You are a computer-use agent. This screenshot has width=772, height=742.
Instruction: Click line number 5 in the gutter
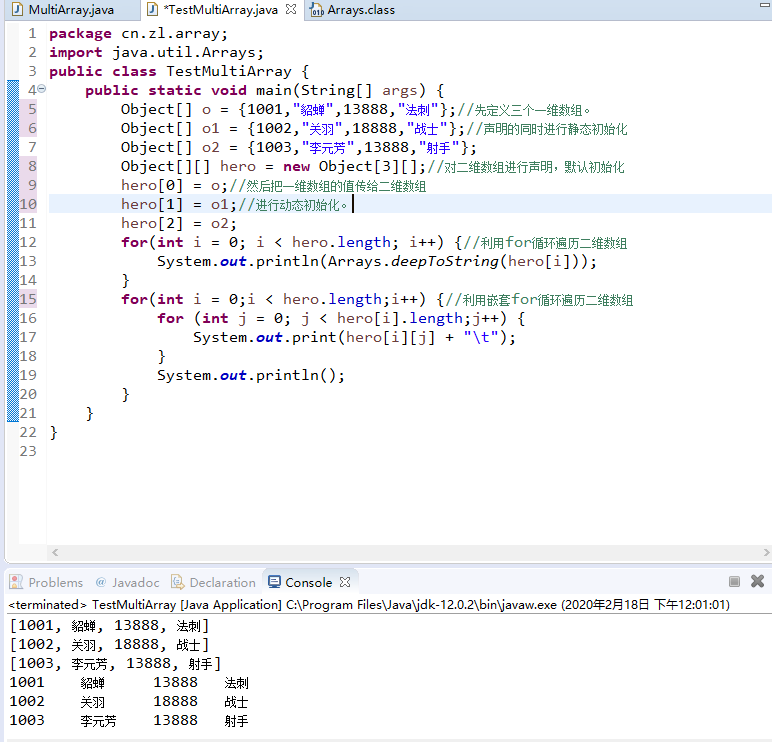point(32,109)
